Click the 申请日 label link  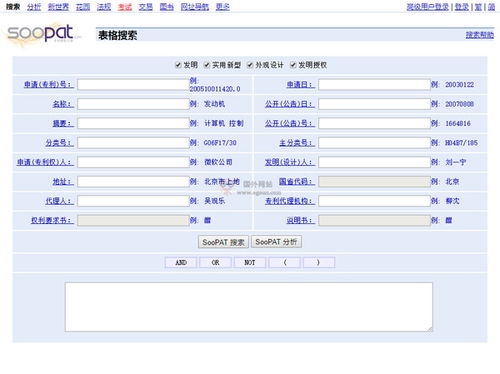[301, 84]
